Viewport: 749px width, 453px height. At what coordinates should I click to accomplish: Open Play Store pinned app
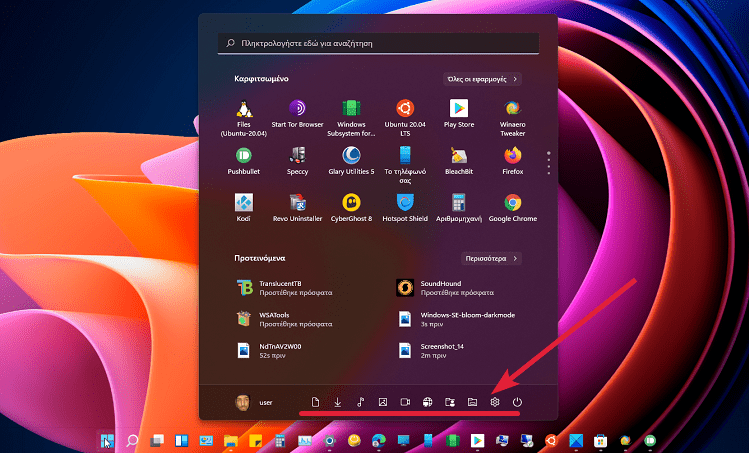459,114
